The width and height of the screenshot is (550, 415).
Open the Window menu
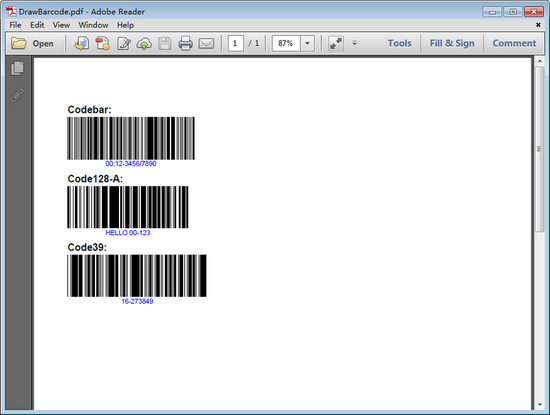[x=93, y=25]
